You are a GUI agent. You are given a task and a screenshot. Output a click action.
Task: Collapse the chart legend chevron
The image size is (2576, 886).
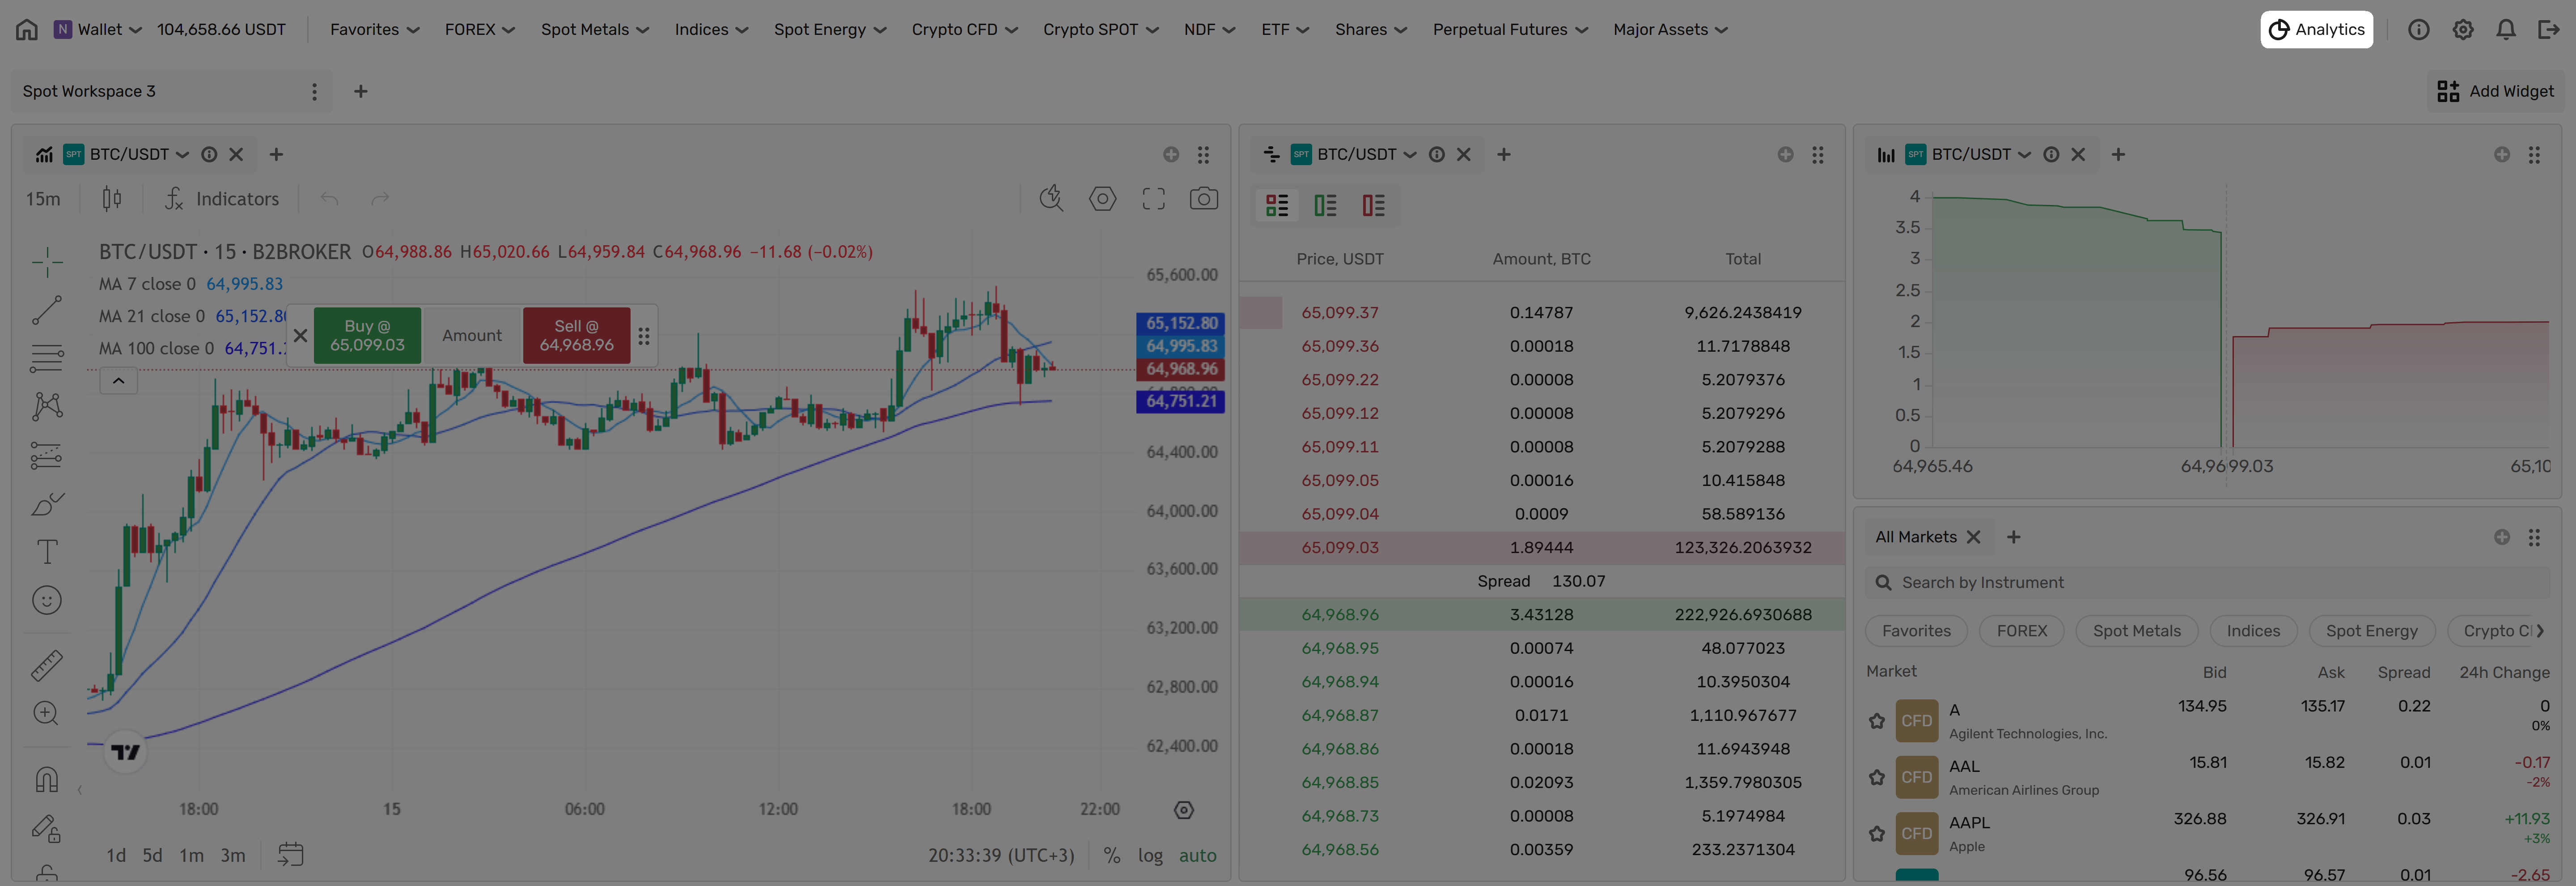[118, 381]
